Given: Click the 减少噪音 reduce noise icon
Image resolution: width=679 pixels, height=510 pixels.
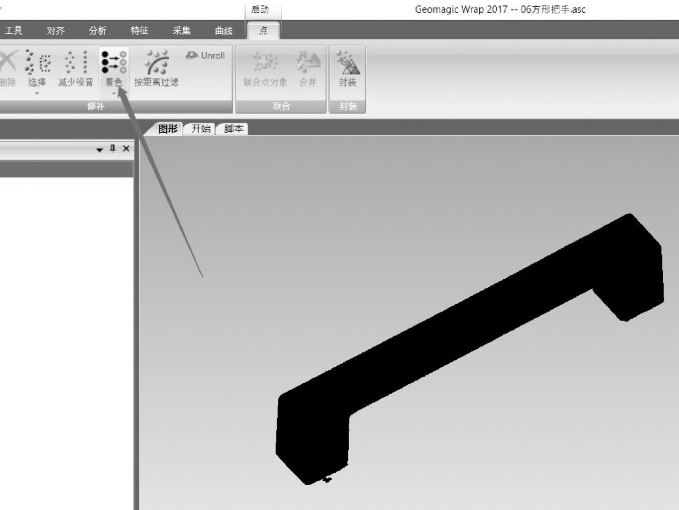Looking at the screenshot, I should click(x=76, y=68).
